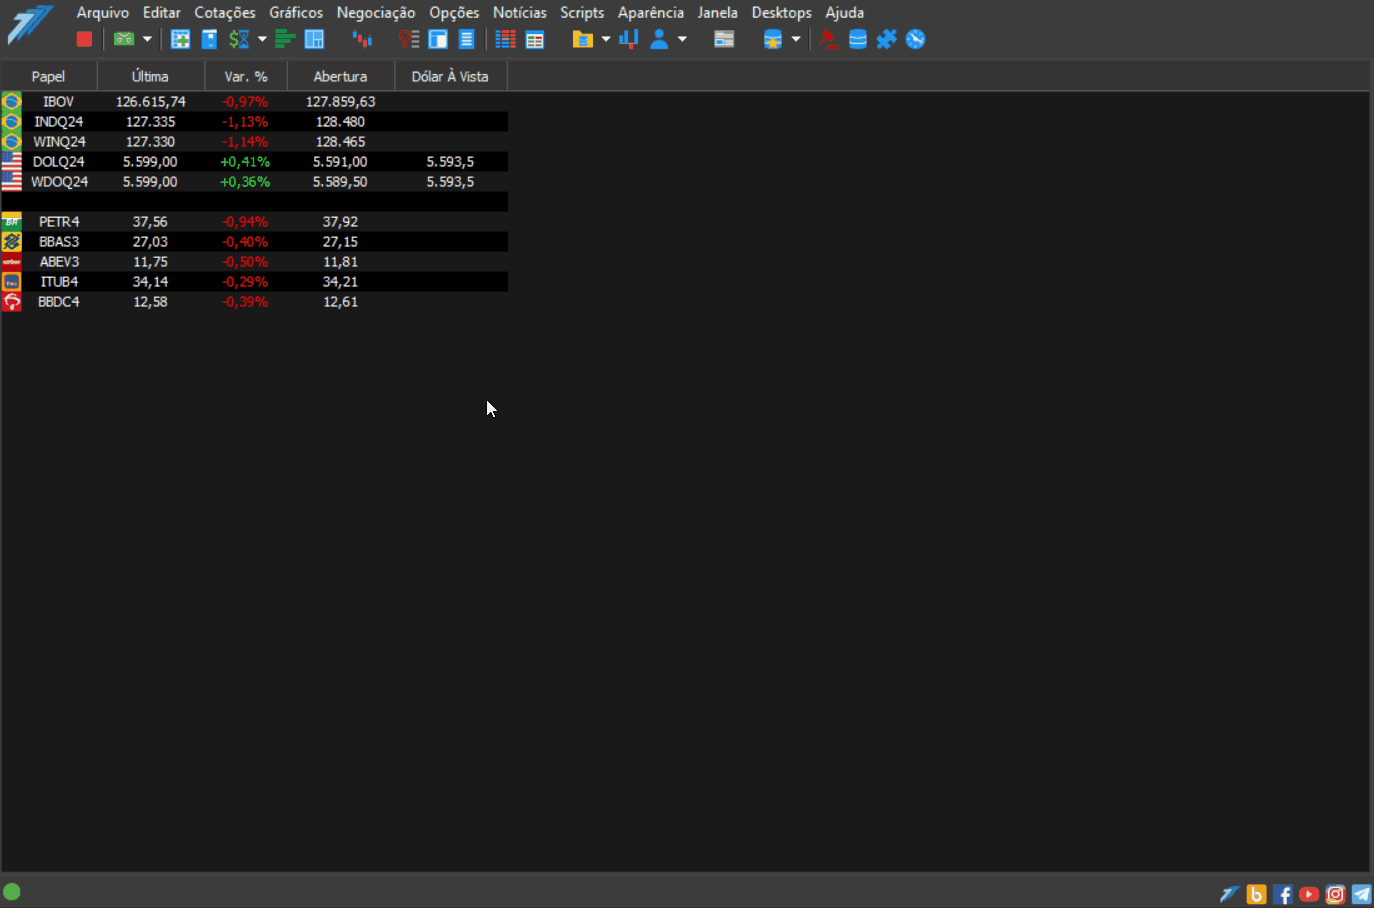The height and width of the screenshot is (908, 1374).
Task: Click the blue window panel icon
Action: [x=438, y=39]
